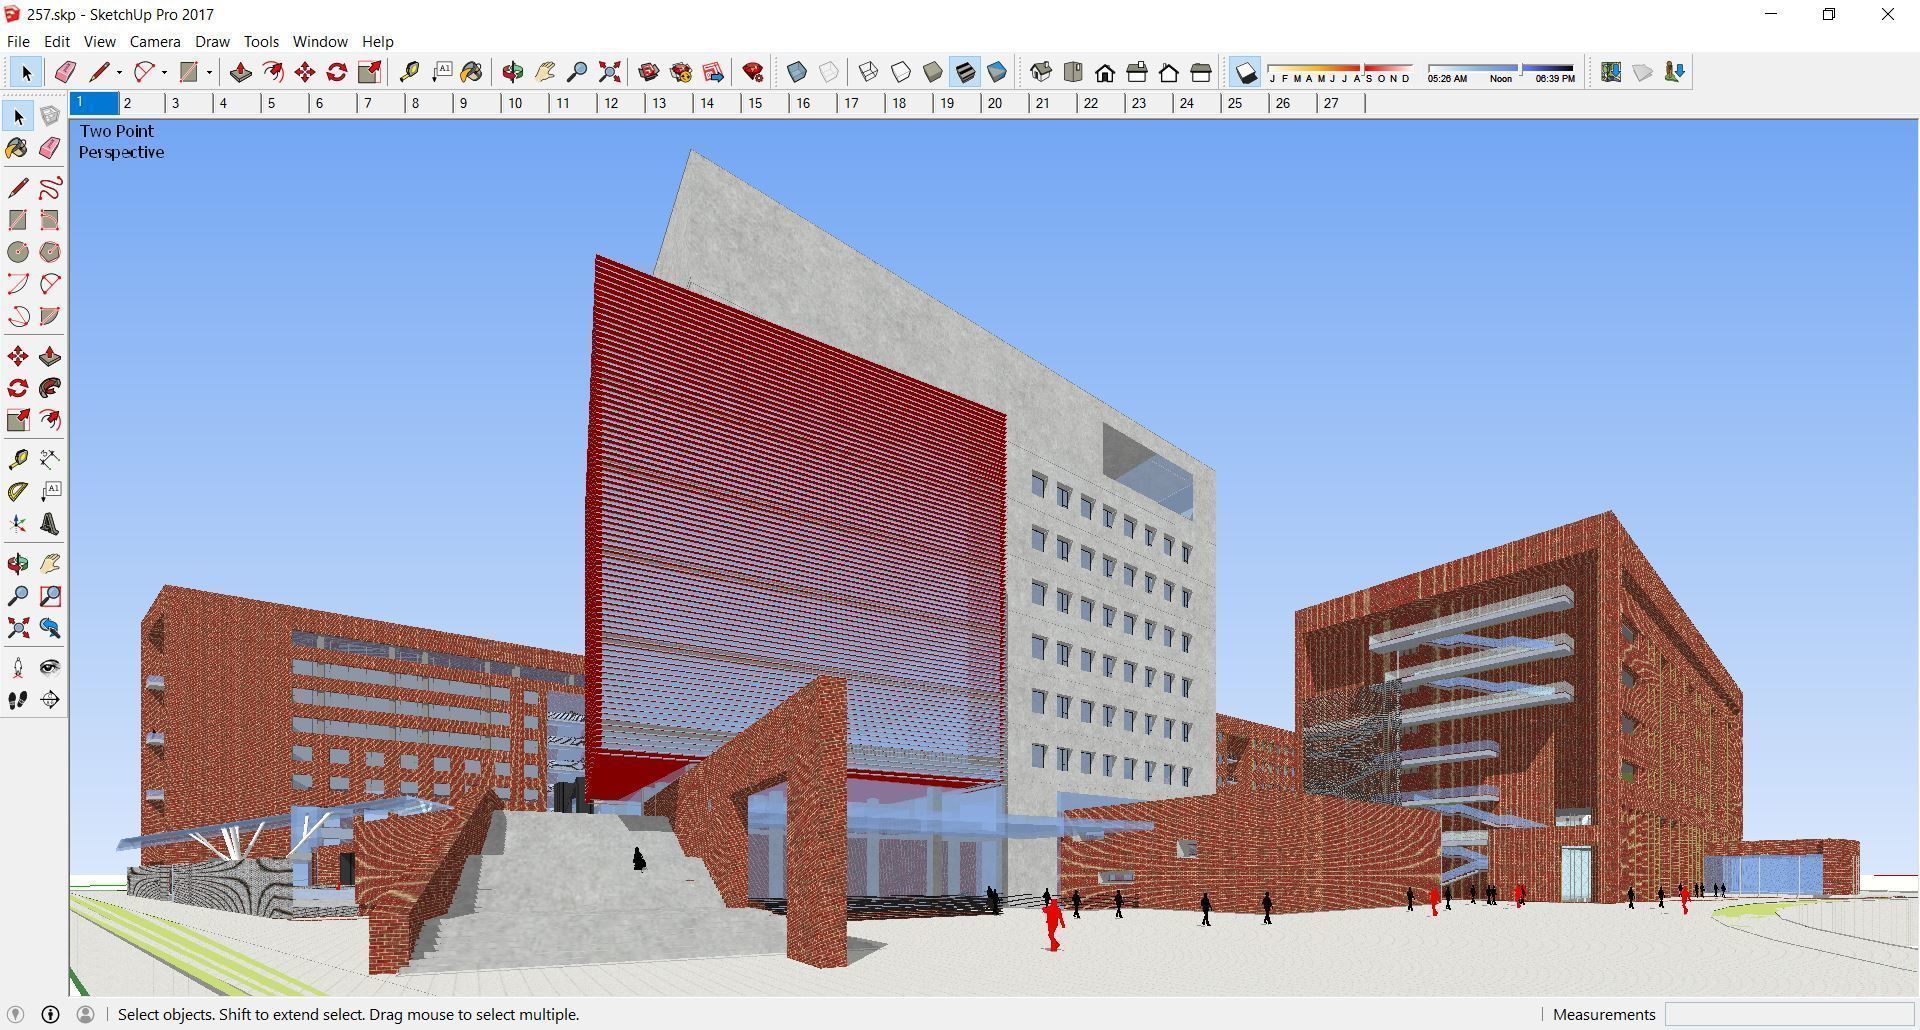Select the Push/Pull tool in top toolbar

tap(240, 72)
